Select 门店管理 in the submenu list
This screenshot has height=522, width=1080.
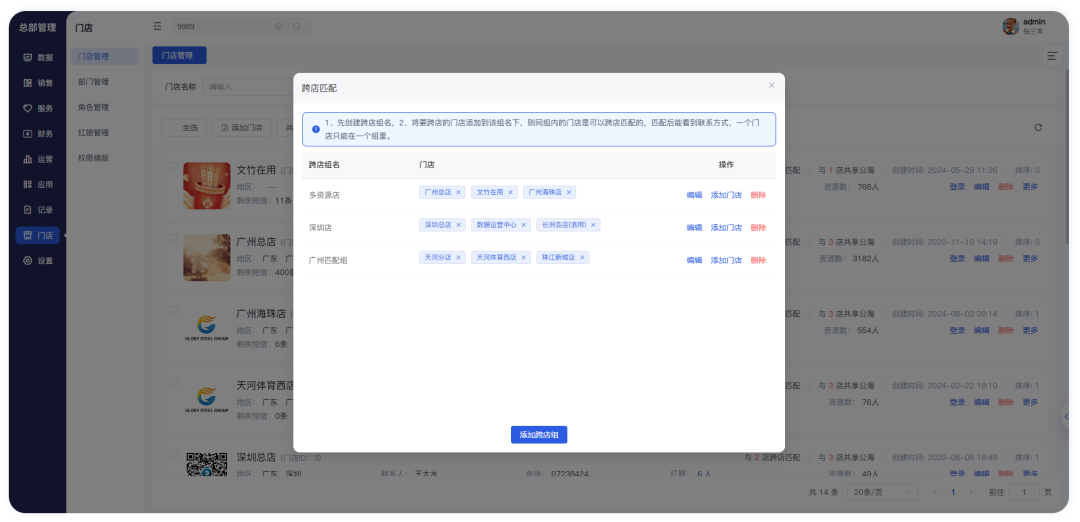(x=105, y=56)
